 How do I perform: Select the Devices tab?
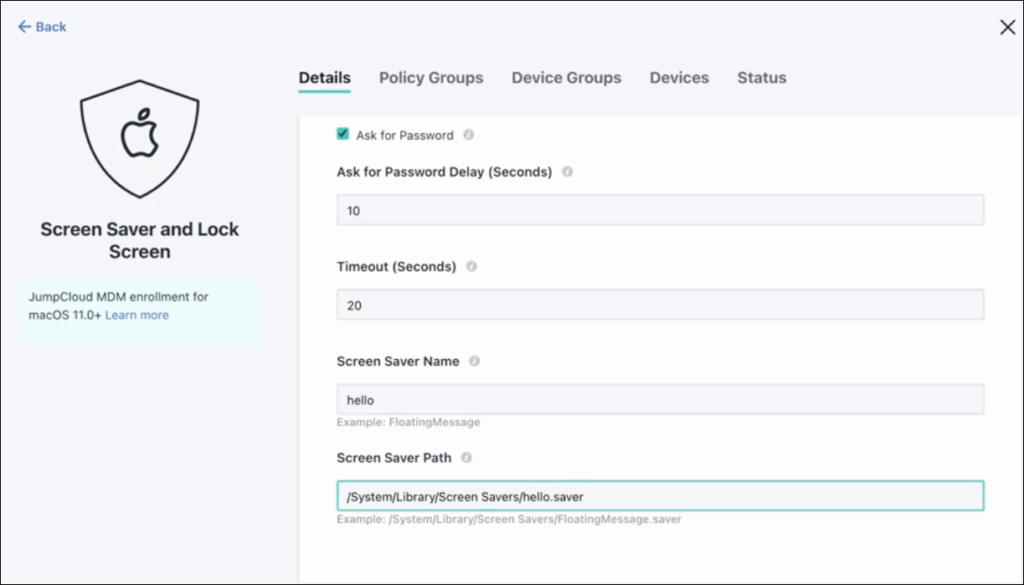click(x=679, y=78)
